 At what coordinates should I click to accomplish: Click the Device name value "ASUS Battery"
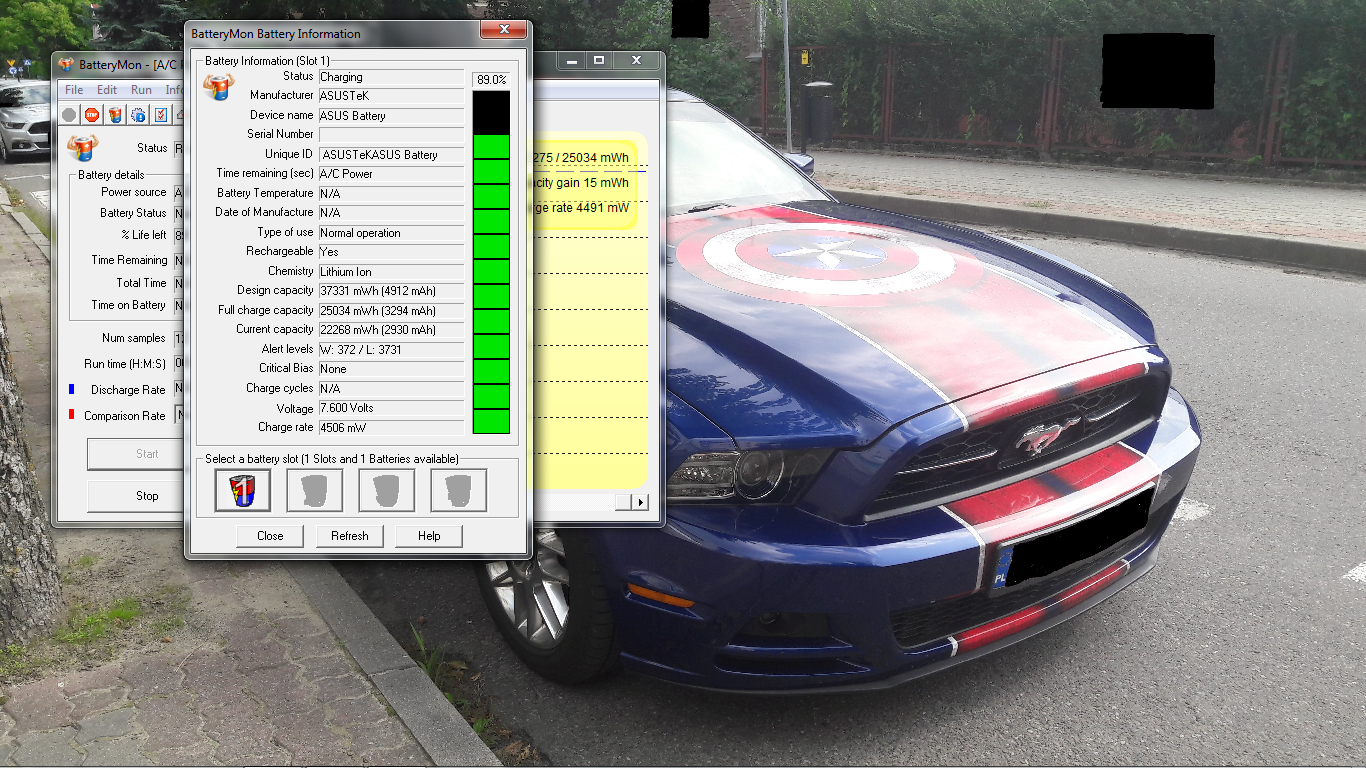[x=391, y=116]
